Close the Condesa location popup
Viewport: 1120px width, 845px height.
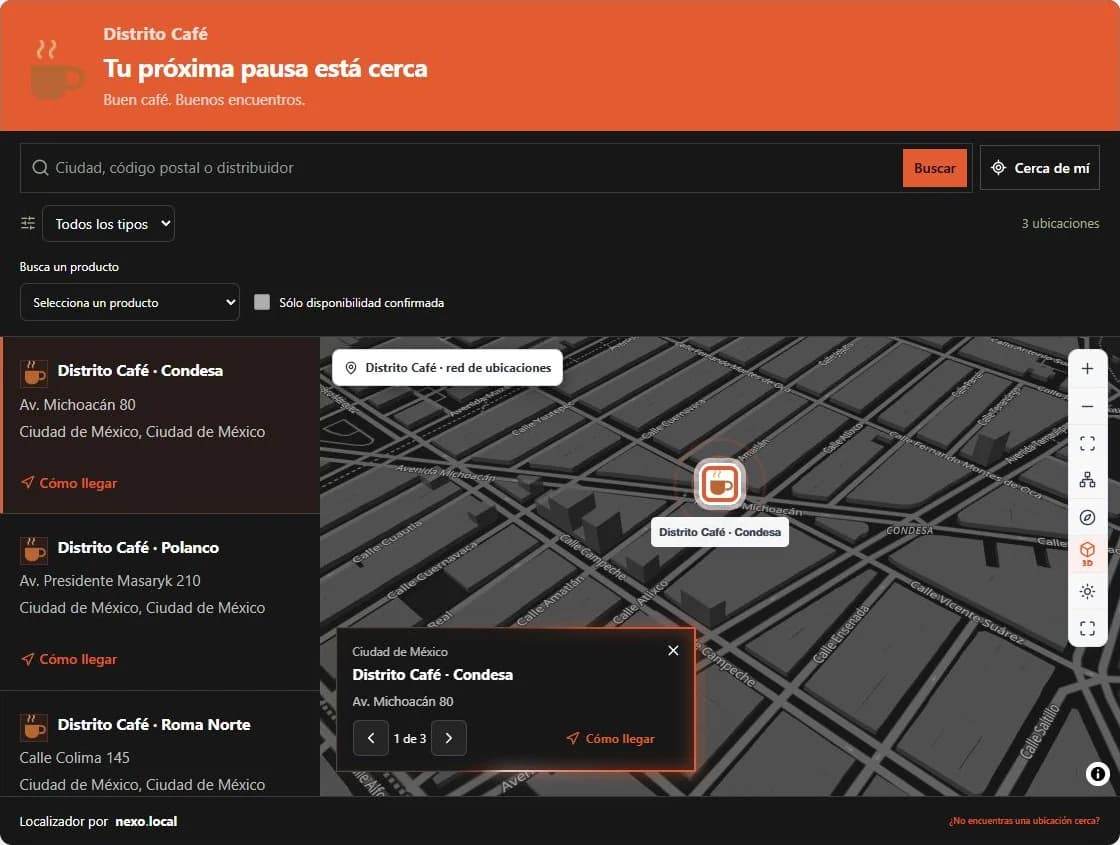pyautogui.click(x=673, y=650)
